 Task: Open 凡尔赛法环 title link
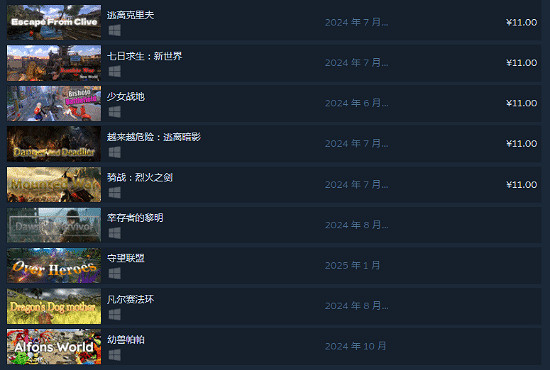pos(130,299)
